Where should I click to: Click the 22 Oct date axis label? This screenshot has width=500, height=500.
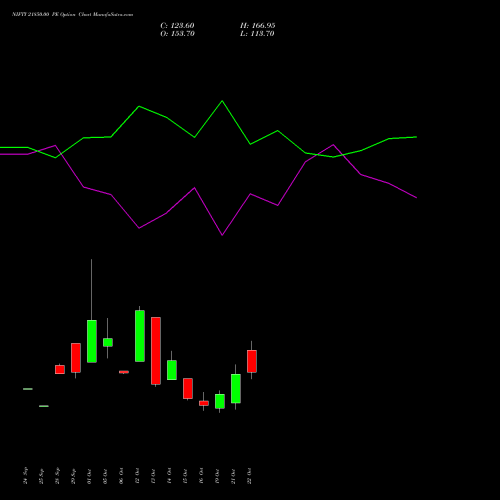pyautogui.click(x=250, y=476)
